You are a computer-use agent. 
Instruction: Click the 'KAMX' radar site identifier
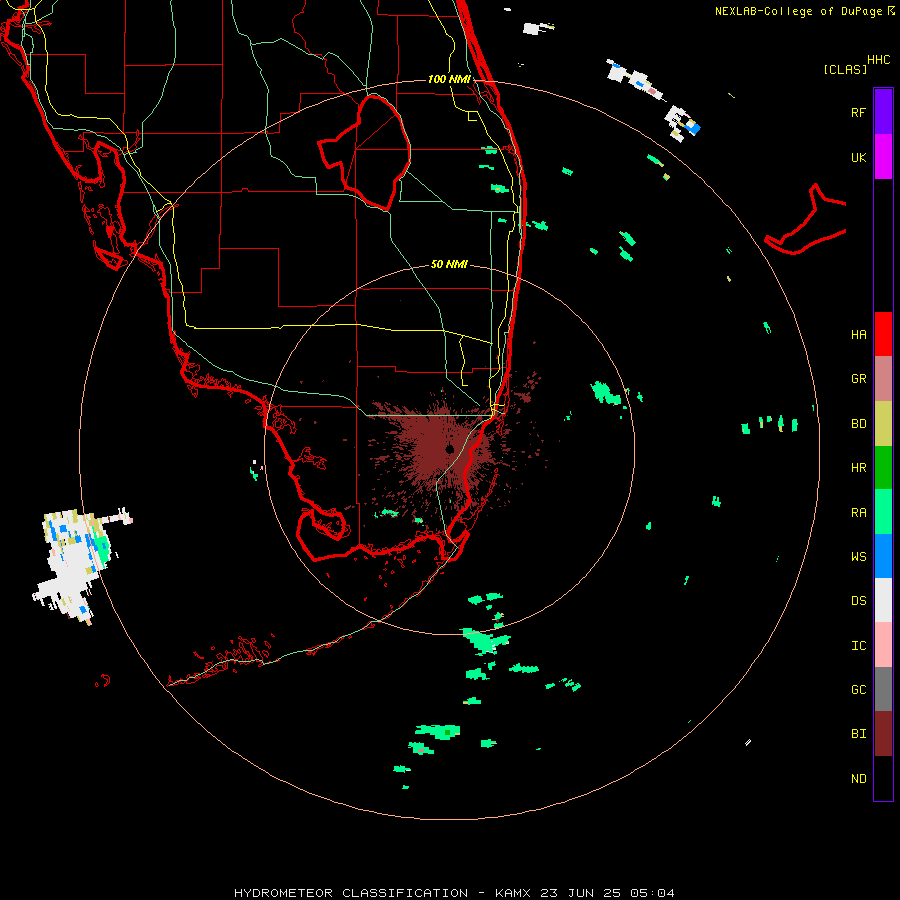click(513, 893)
